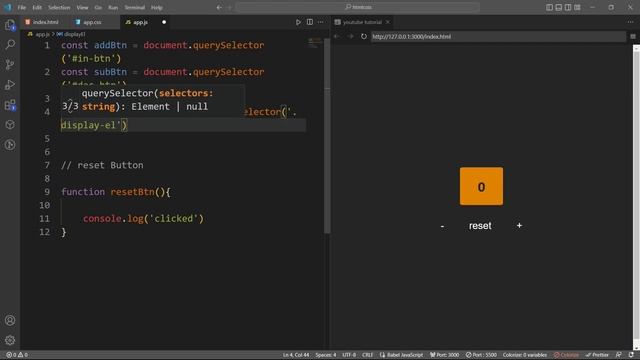
Task: Go forward in the browser preview
Action: click(350, 36)
